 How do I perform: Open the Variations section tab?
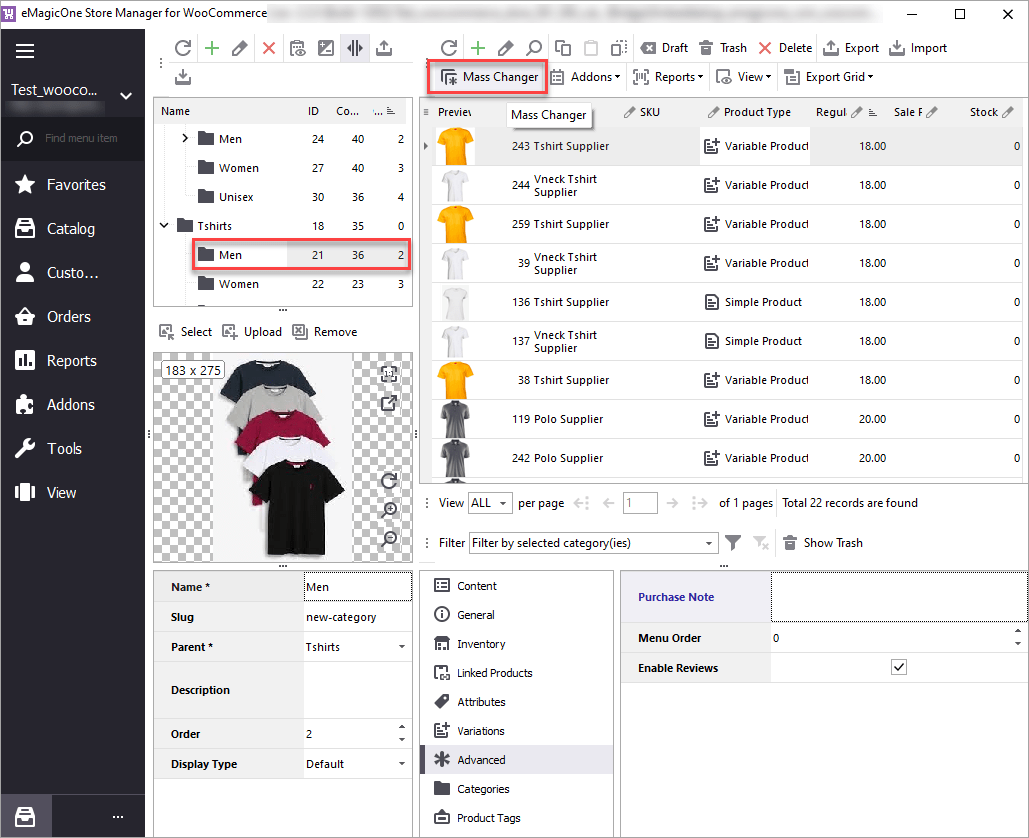pyautogui.click(x=481, y=731)
